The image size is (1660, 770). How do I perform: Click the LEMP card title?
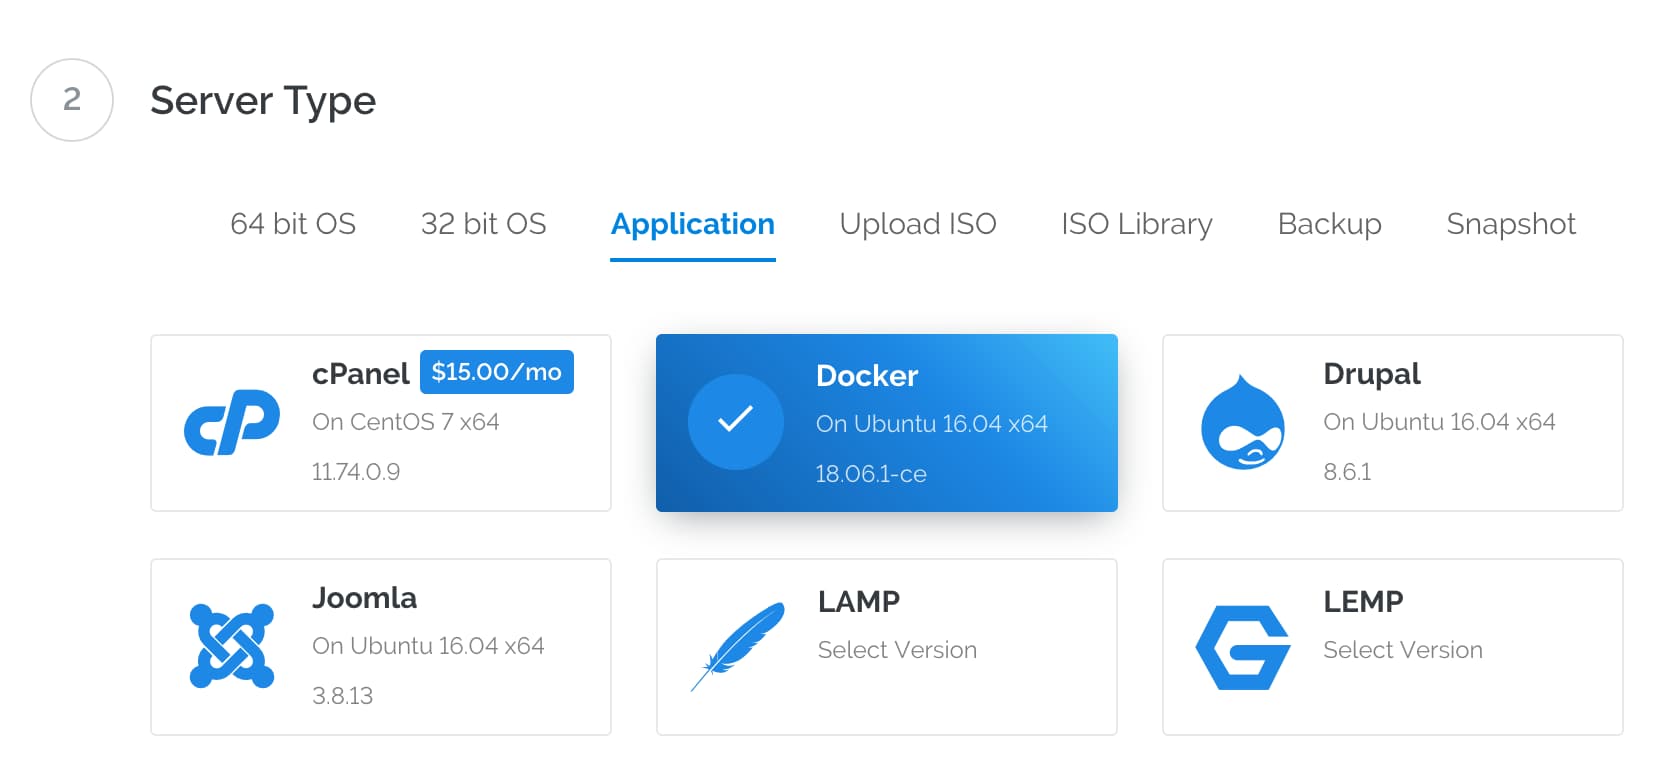pyautogui.click(x=1363, y=602)
